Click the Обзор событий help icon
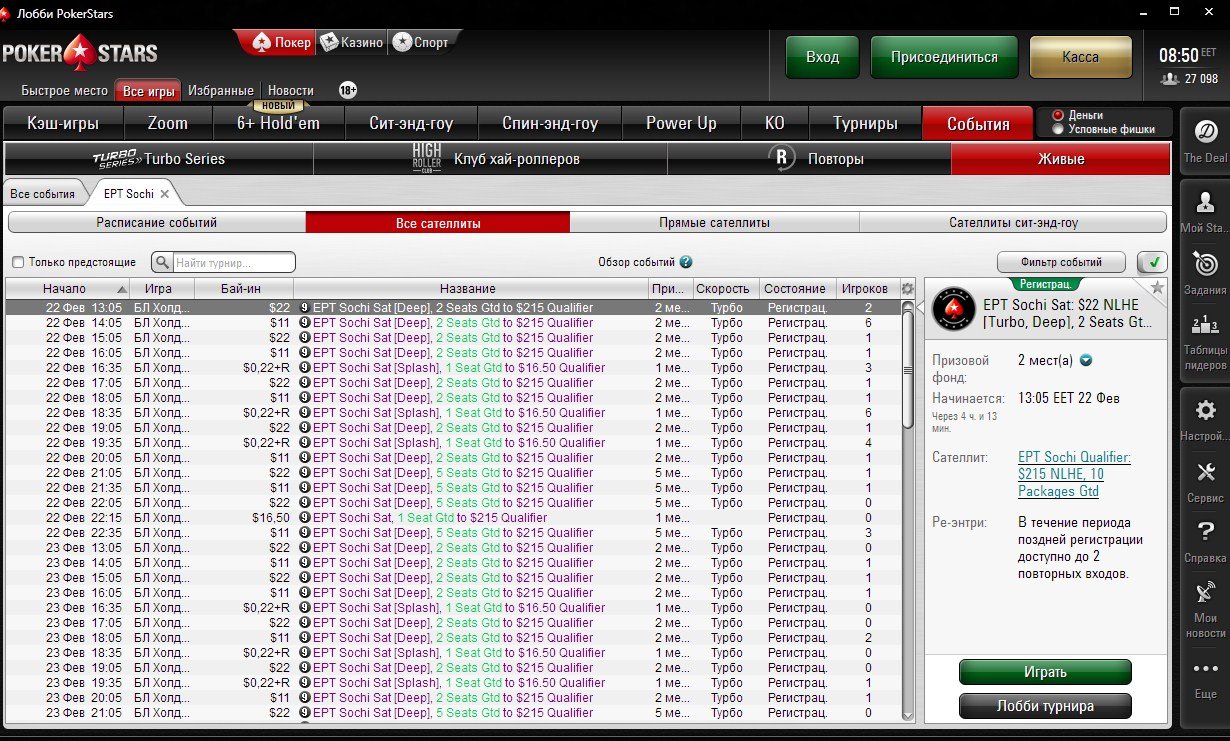The width and height of the screenshot is (1230, 741). pos(686,262)
